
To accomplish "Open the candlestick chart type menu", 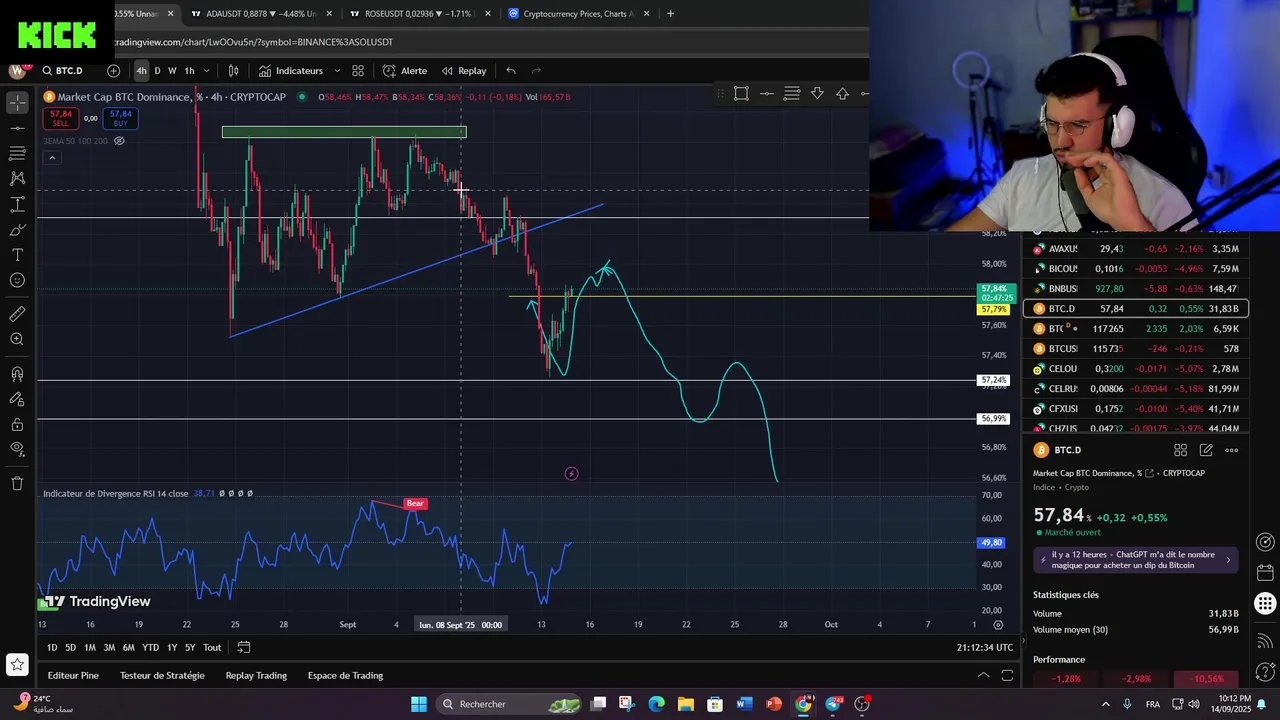I will pos(233,71).
